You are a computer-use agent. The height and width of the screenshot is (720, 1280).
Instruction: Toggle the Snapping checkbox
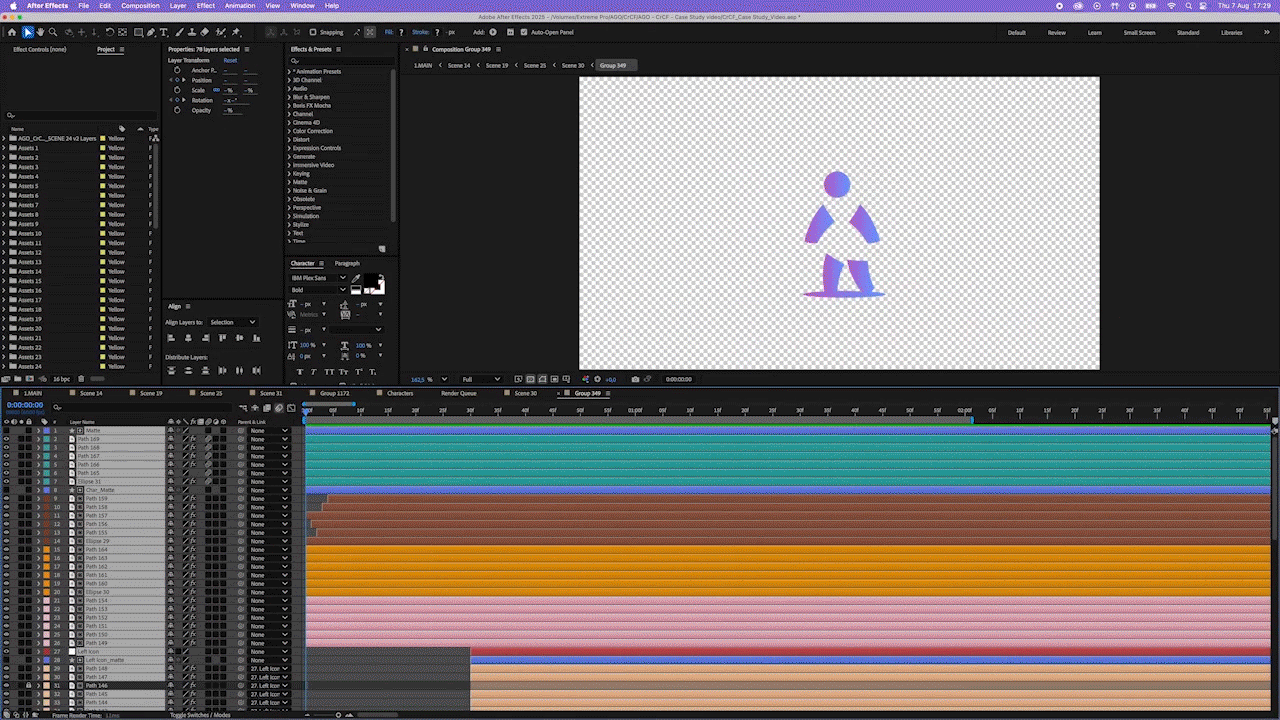(x=312, y=32)
